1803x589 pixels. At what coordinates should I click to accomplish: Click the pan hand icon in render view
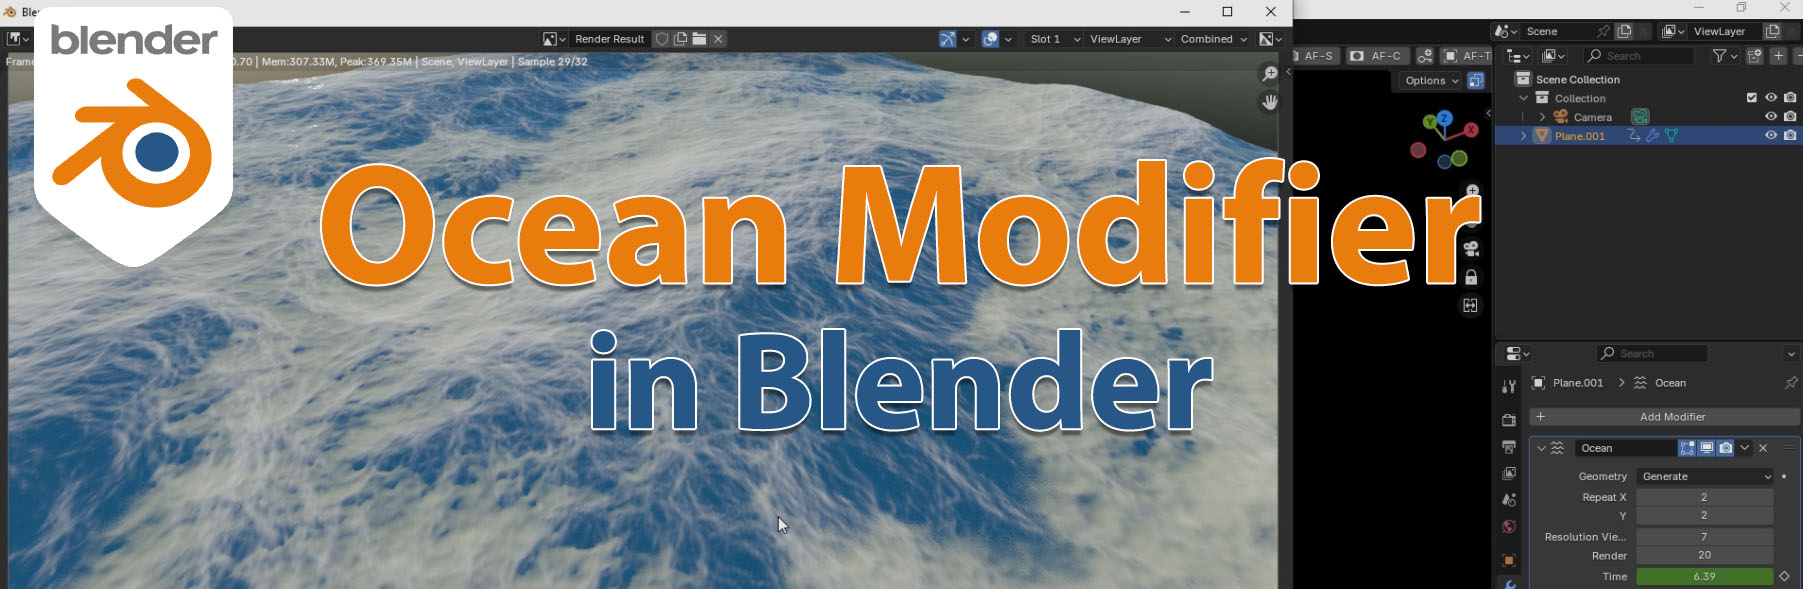[1269, 102]
